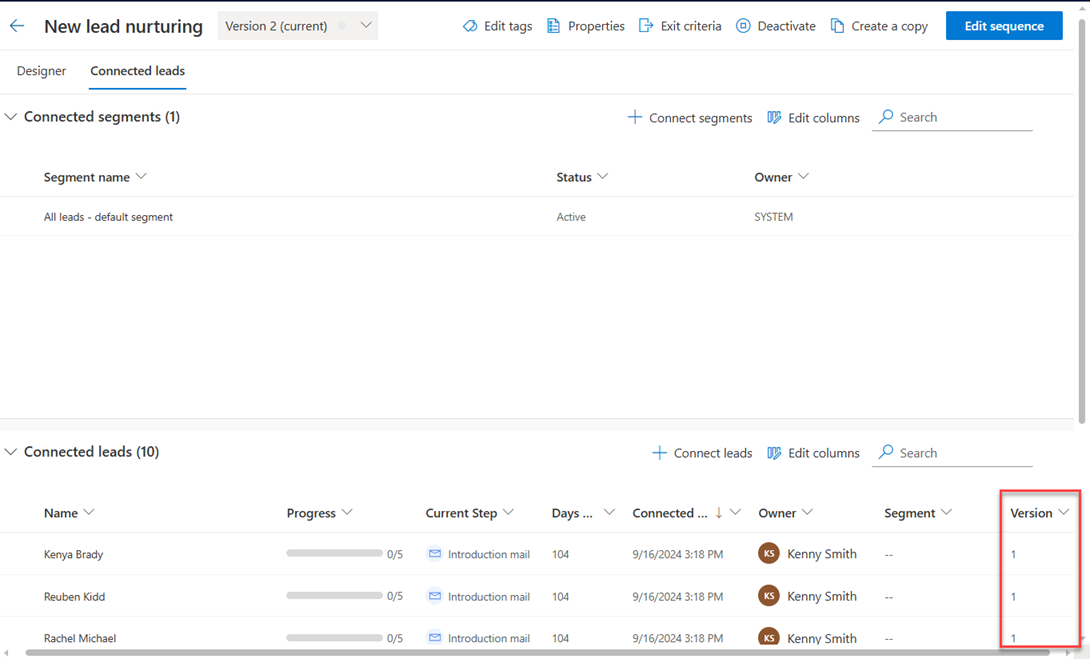
Task: Open the Progress column dropdown
Action: point(347,512)
